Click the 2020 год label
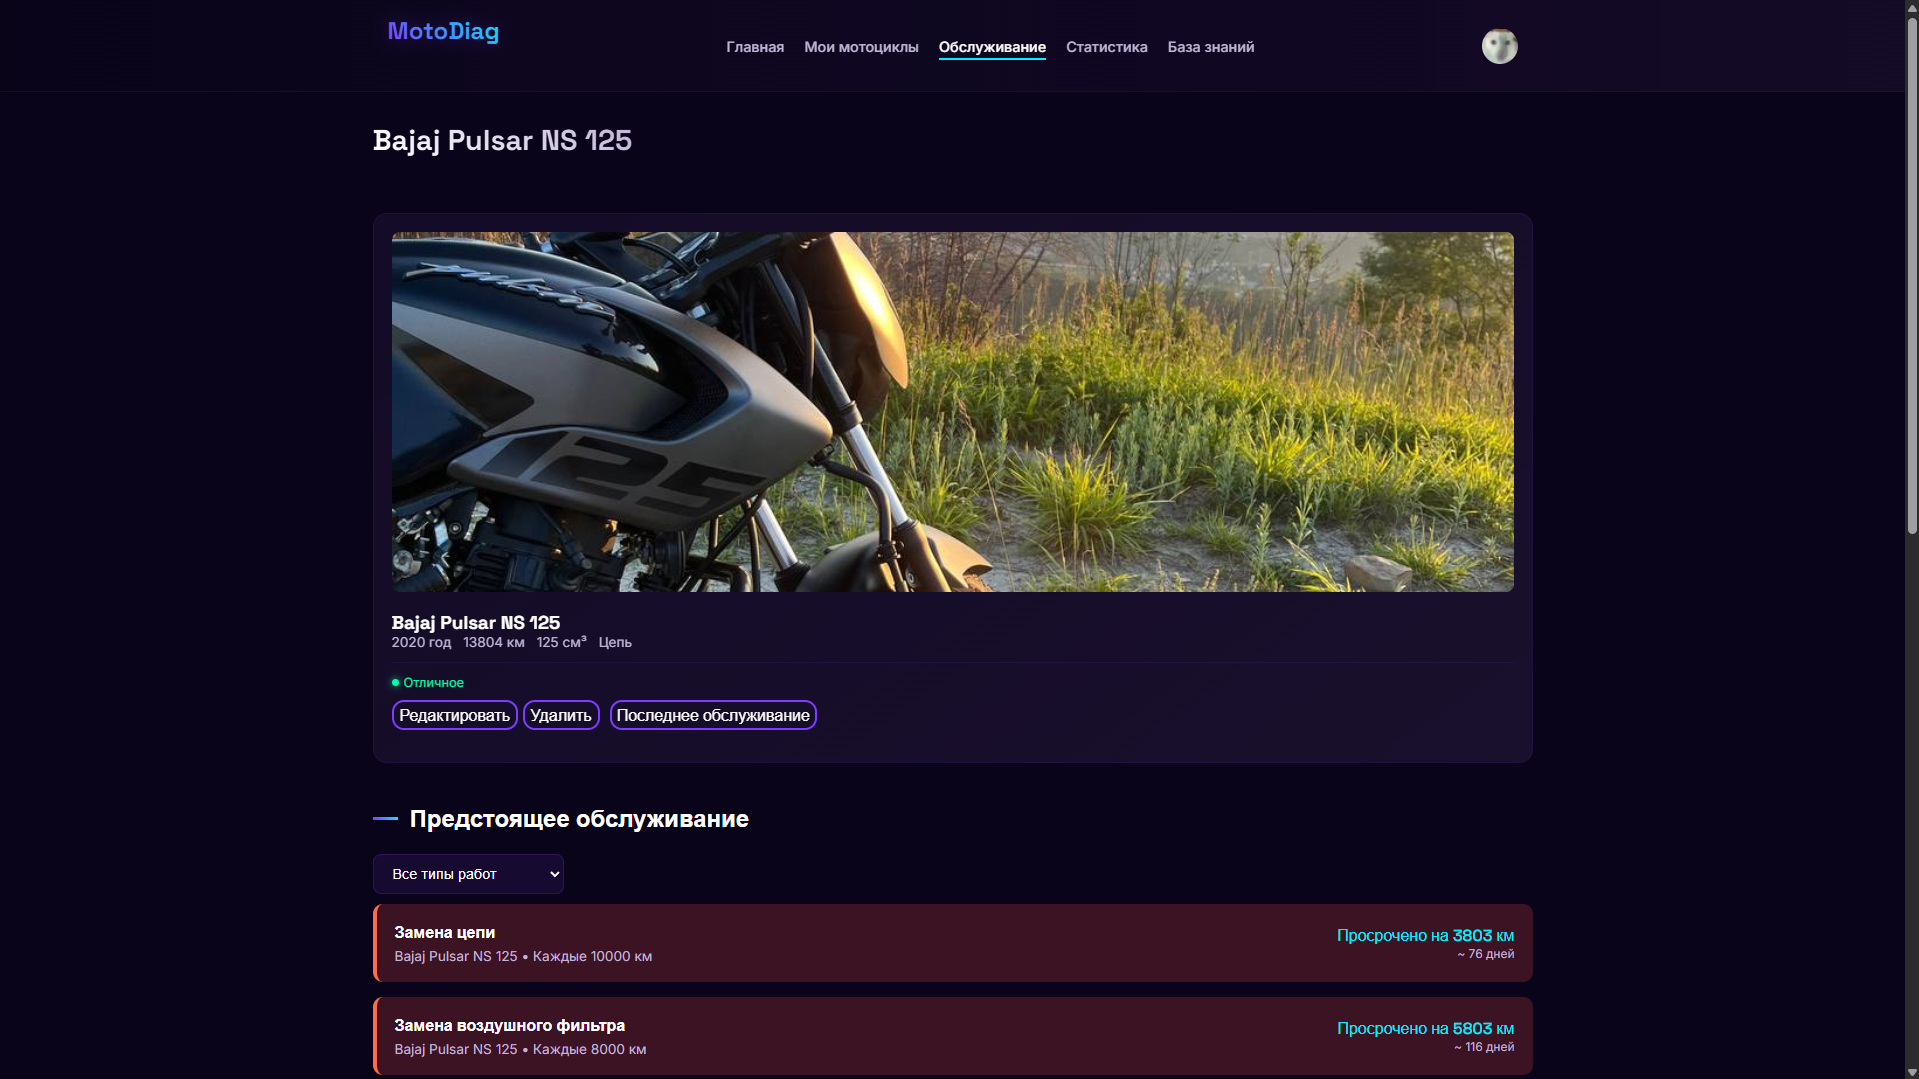This screenshot has height=1079, width=1919. click(421, 642)
